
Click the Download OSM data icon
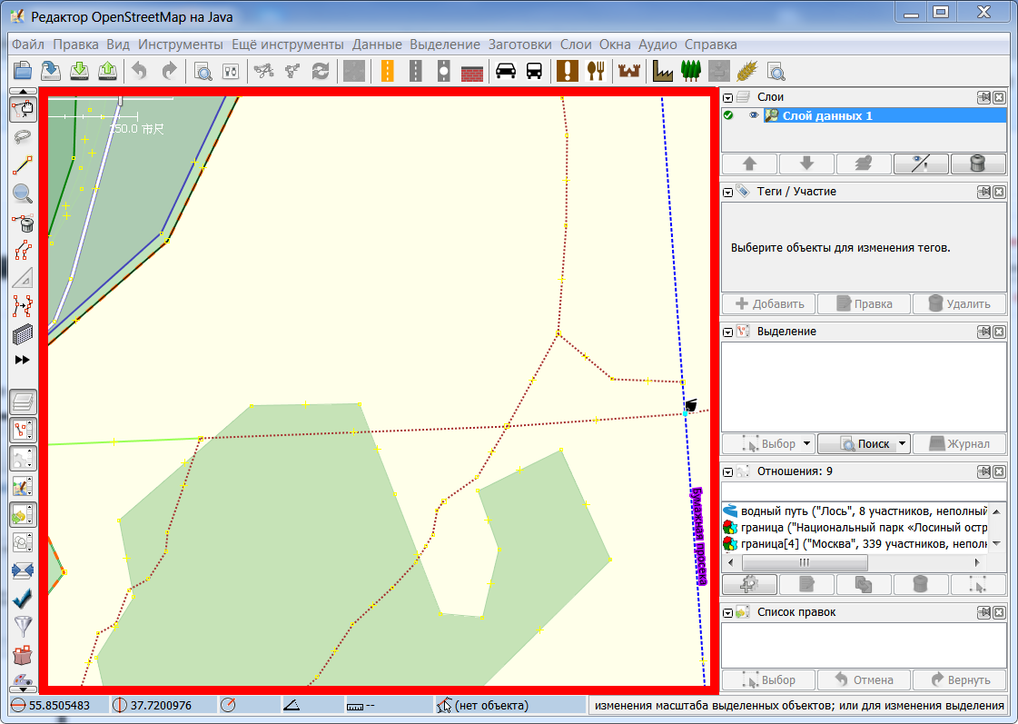pos(80,71)
